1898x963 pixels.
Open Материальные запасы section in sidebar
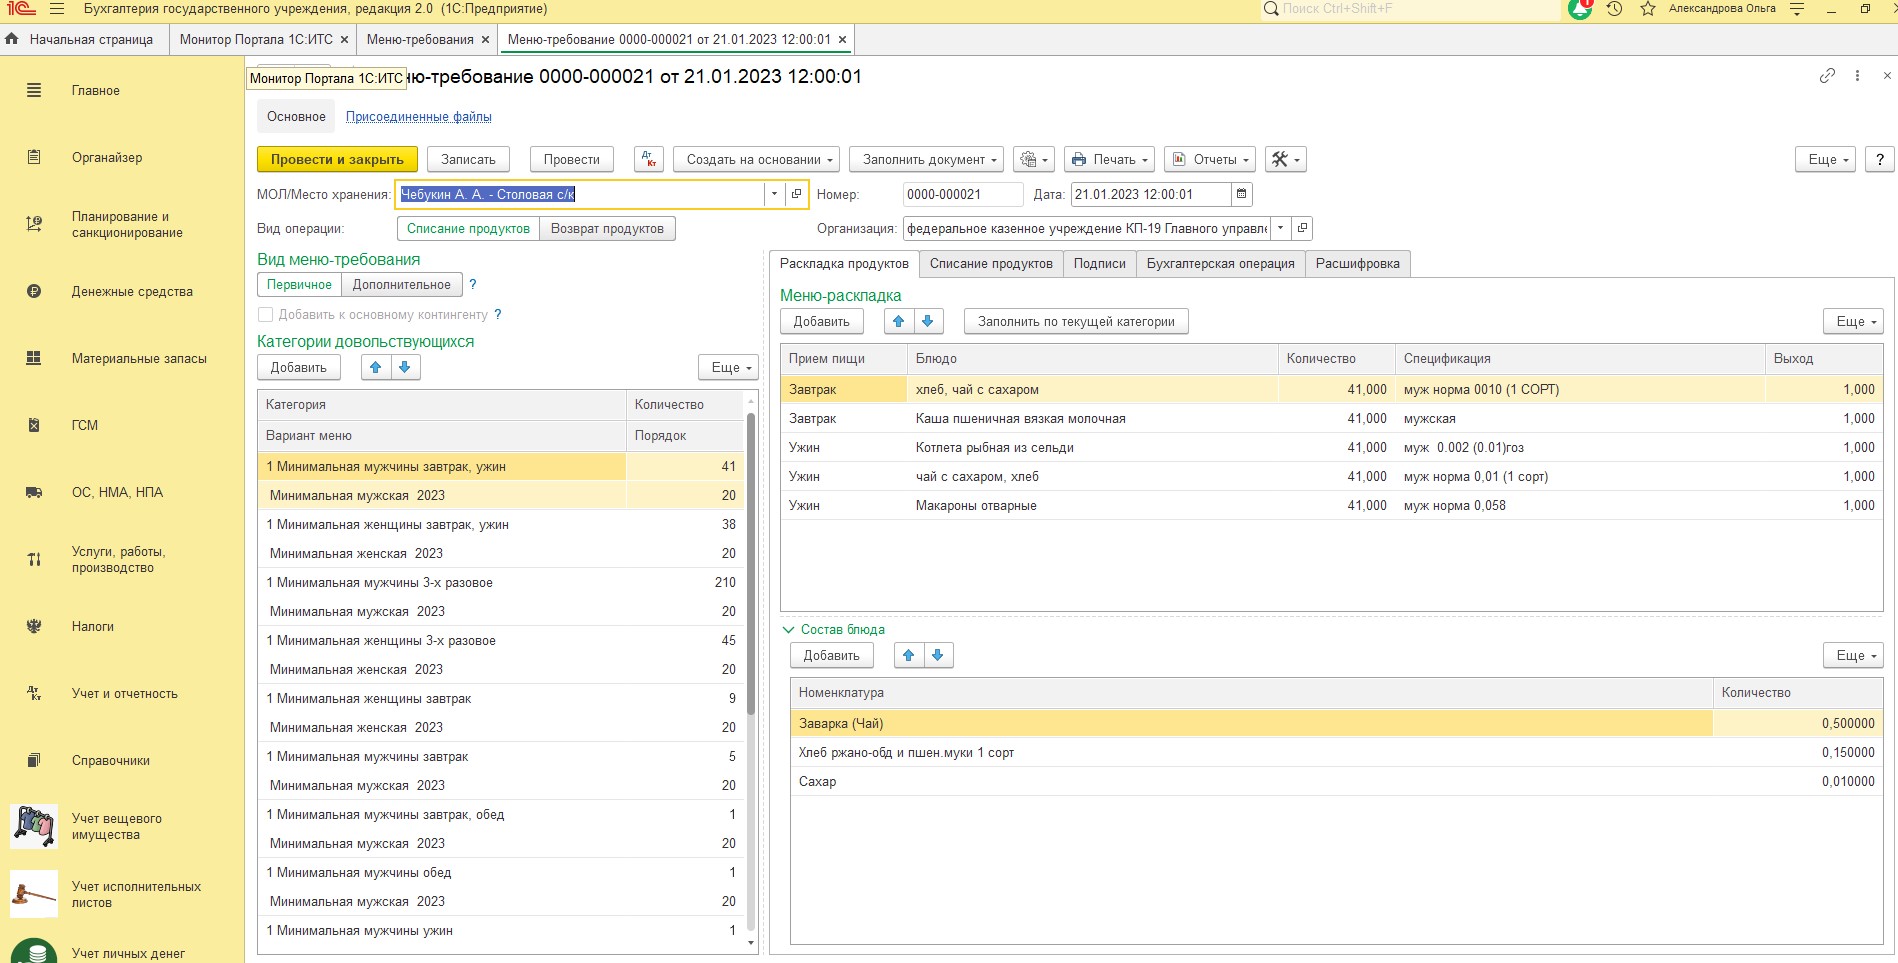pos(139,358)
